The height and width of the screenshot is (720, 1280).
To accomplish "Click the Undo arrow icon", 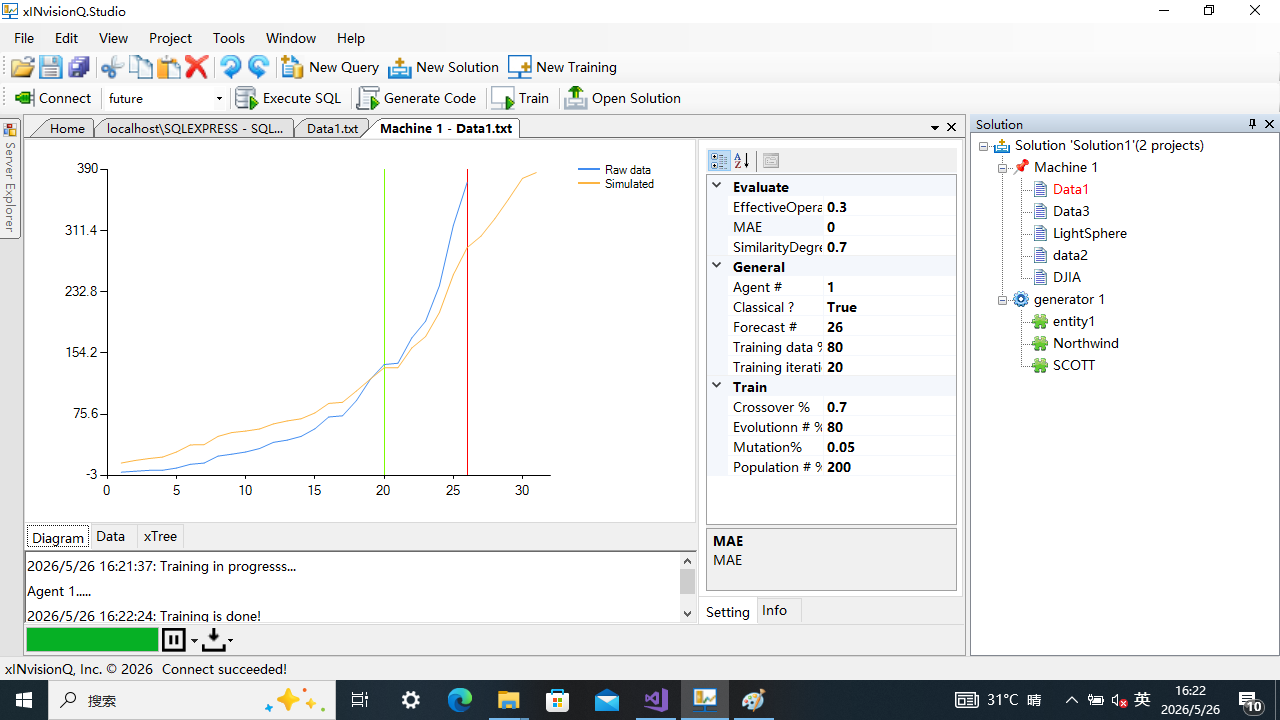I will (x=230, y=67).
